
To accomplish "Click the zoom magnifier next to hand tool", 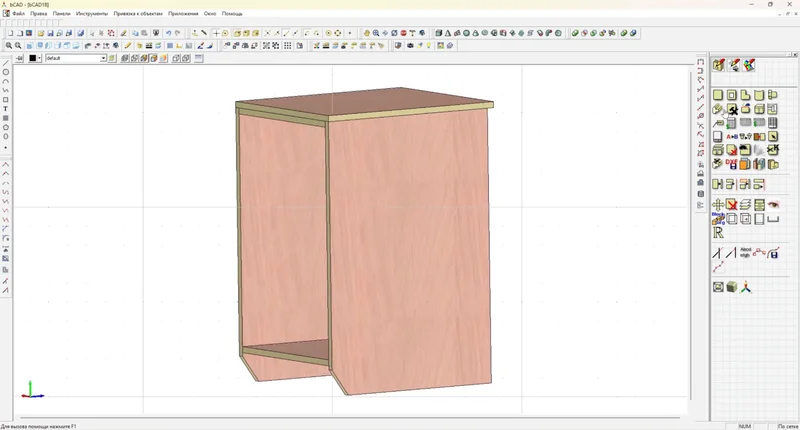I will [x=376, y=33].
